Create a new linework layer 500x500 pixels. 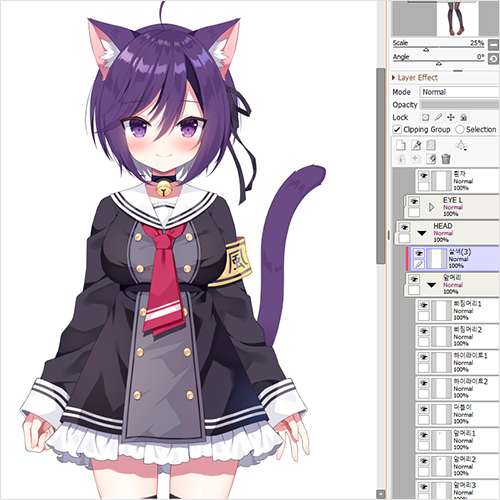pyautogui.click(x=416, y=145)
